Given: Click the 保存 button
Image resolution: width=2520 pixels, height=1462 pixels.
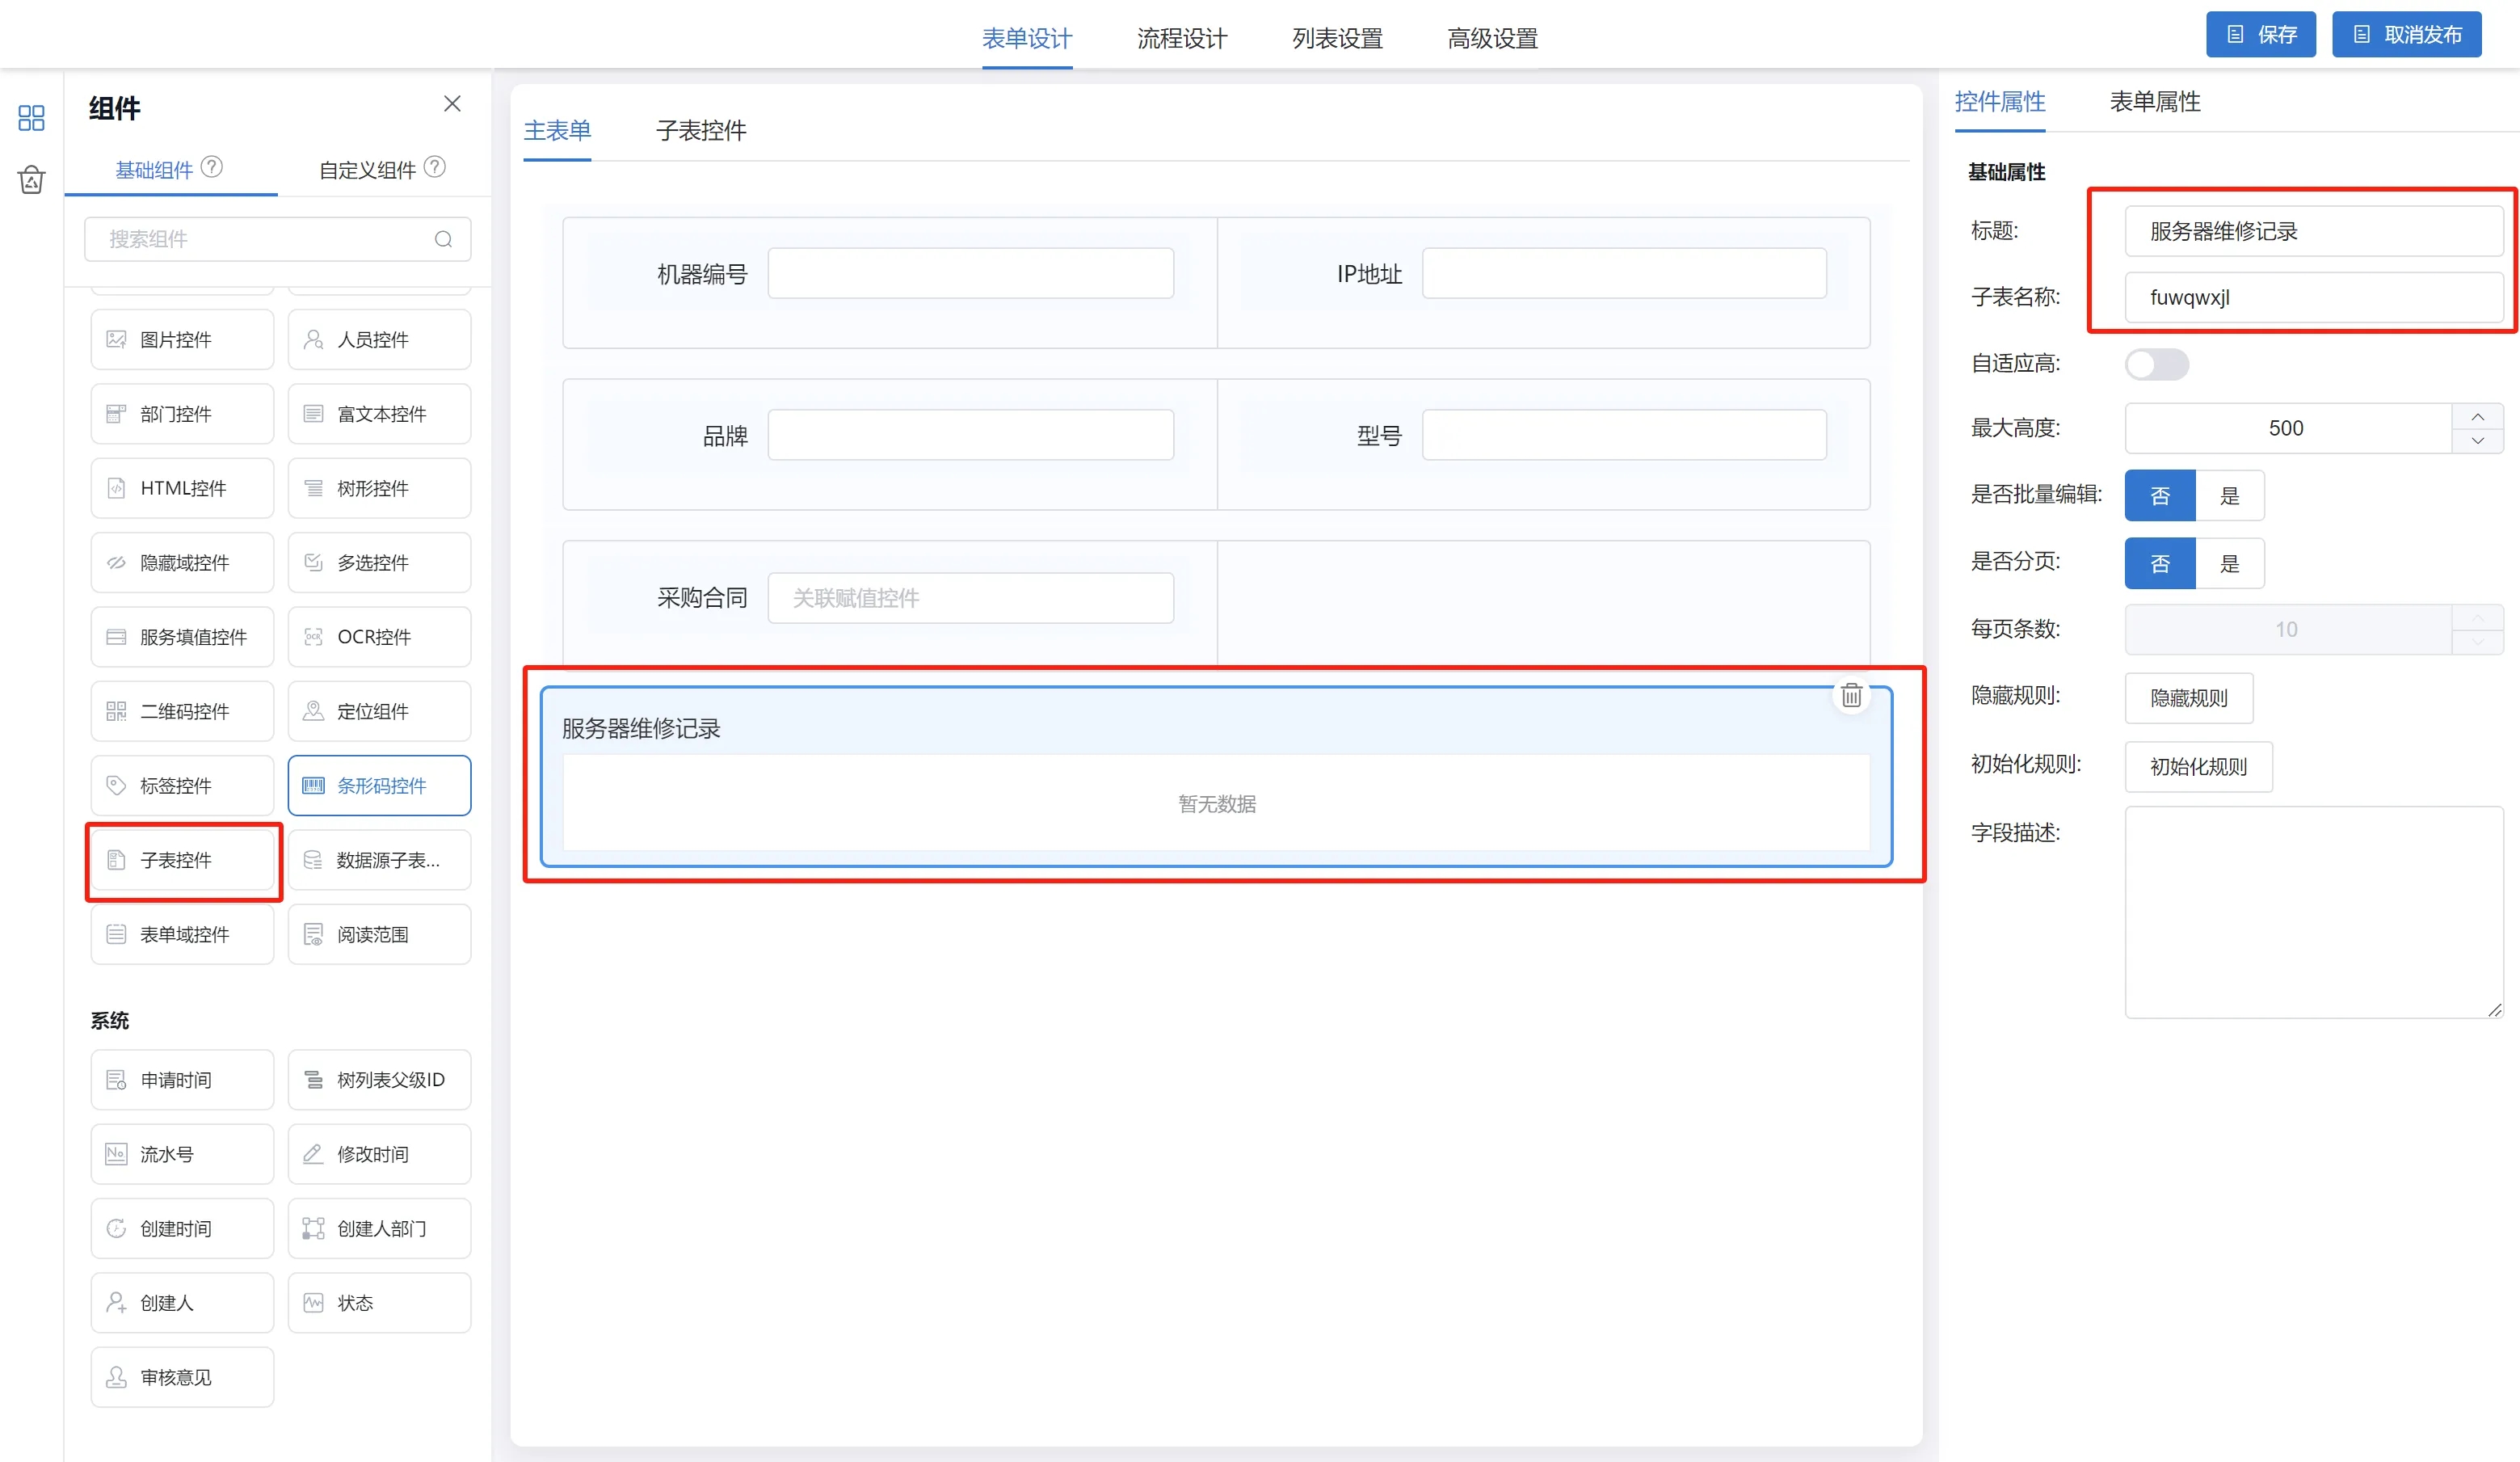Looking at the screenshot, I should (x=2260, y=35).
